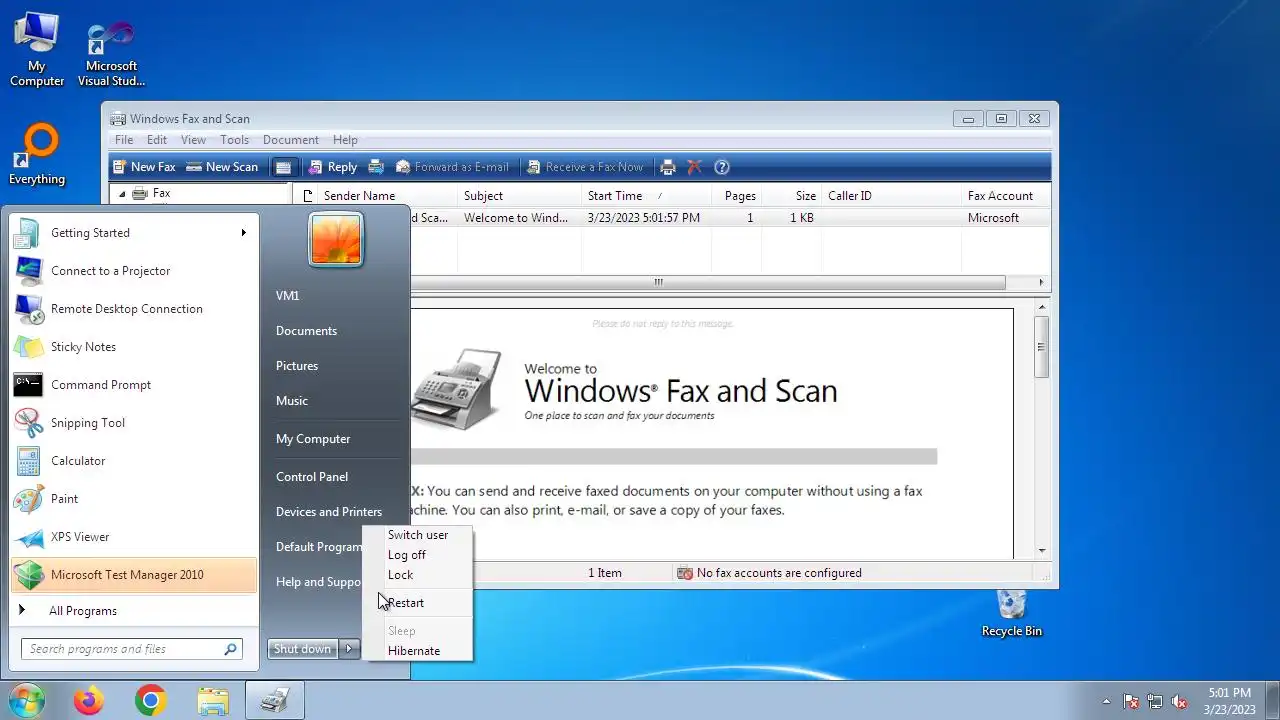Screen dimensions: 1280x720
Task: Select Lock in the power menu
Action: [418, 575]
